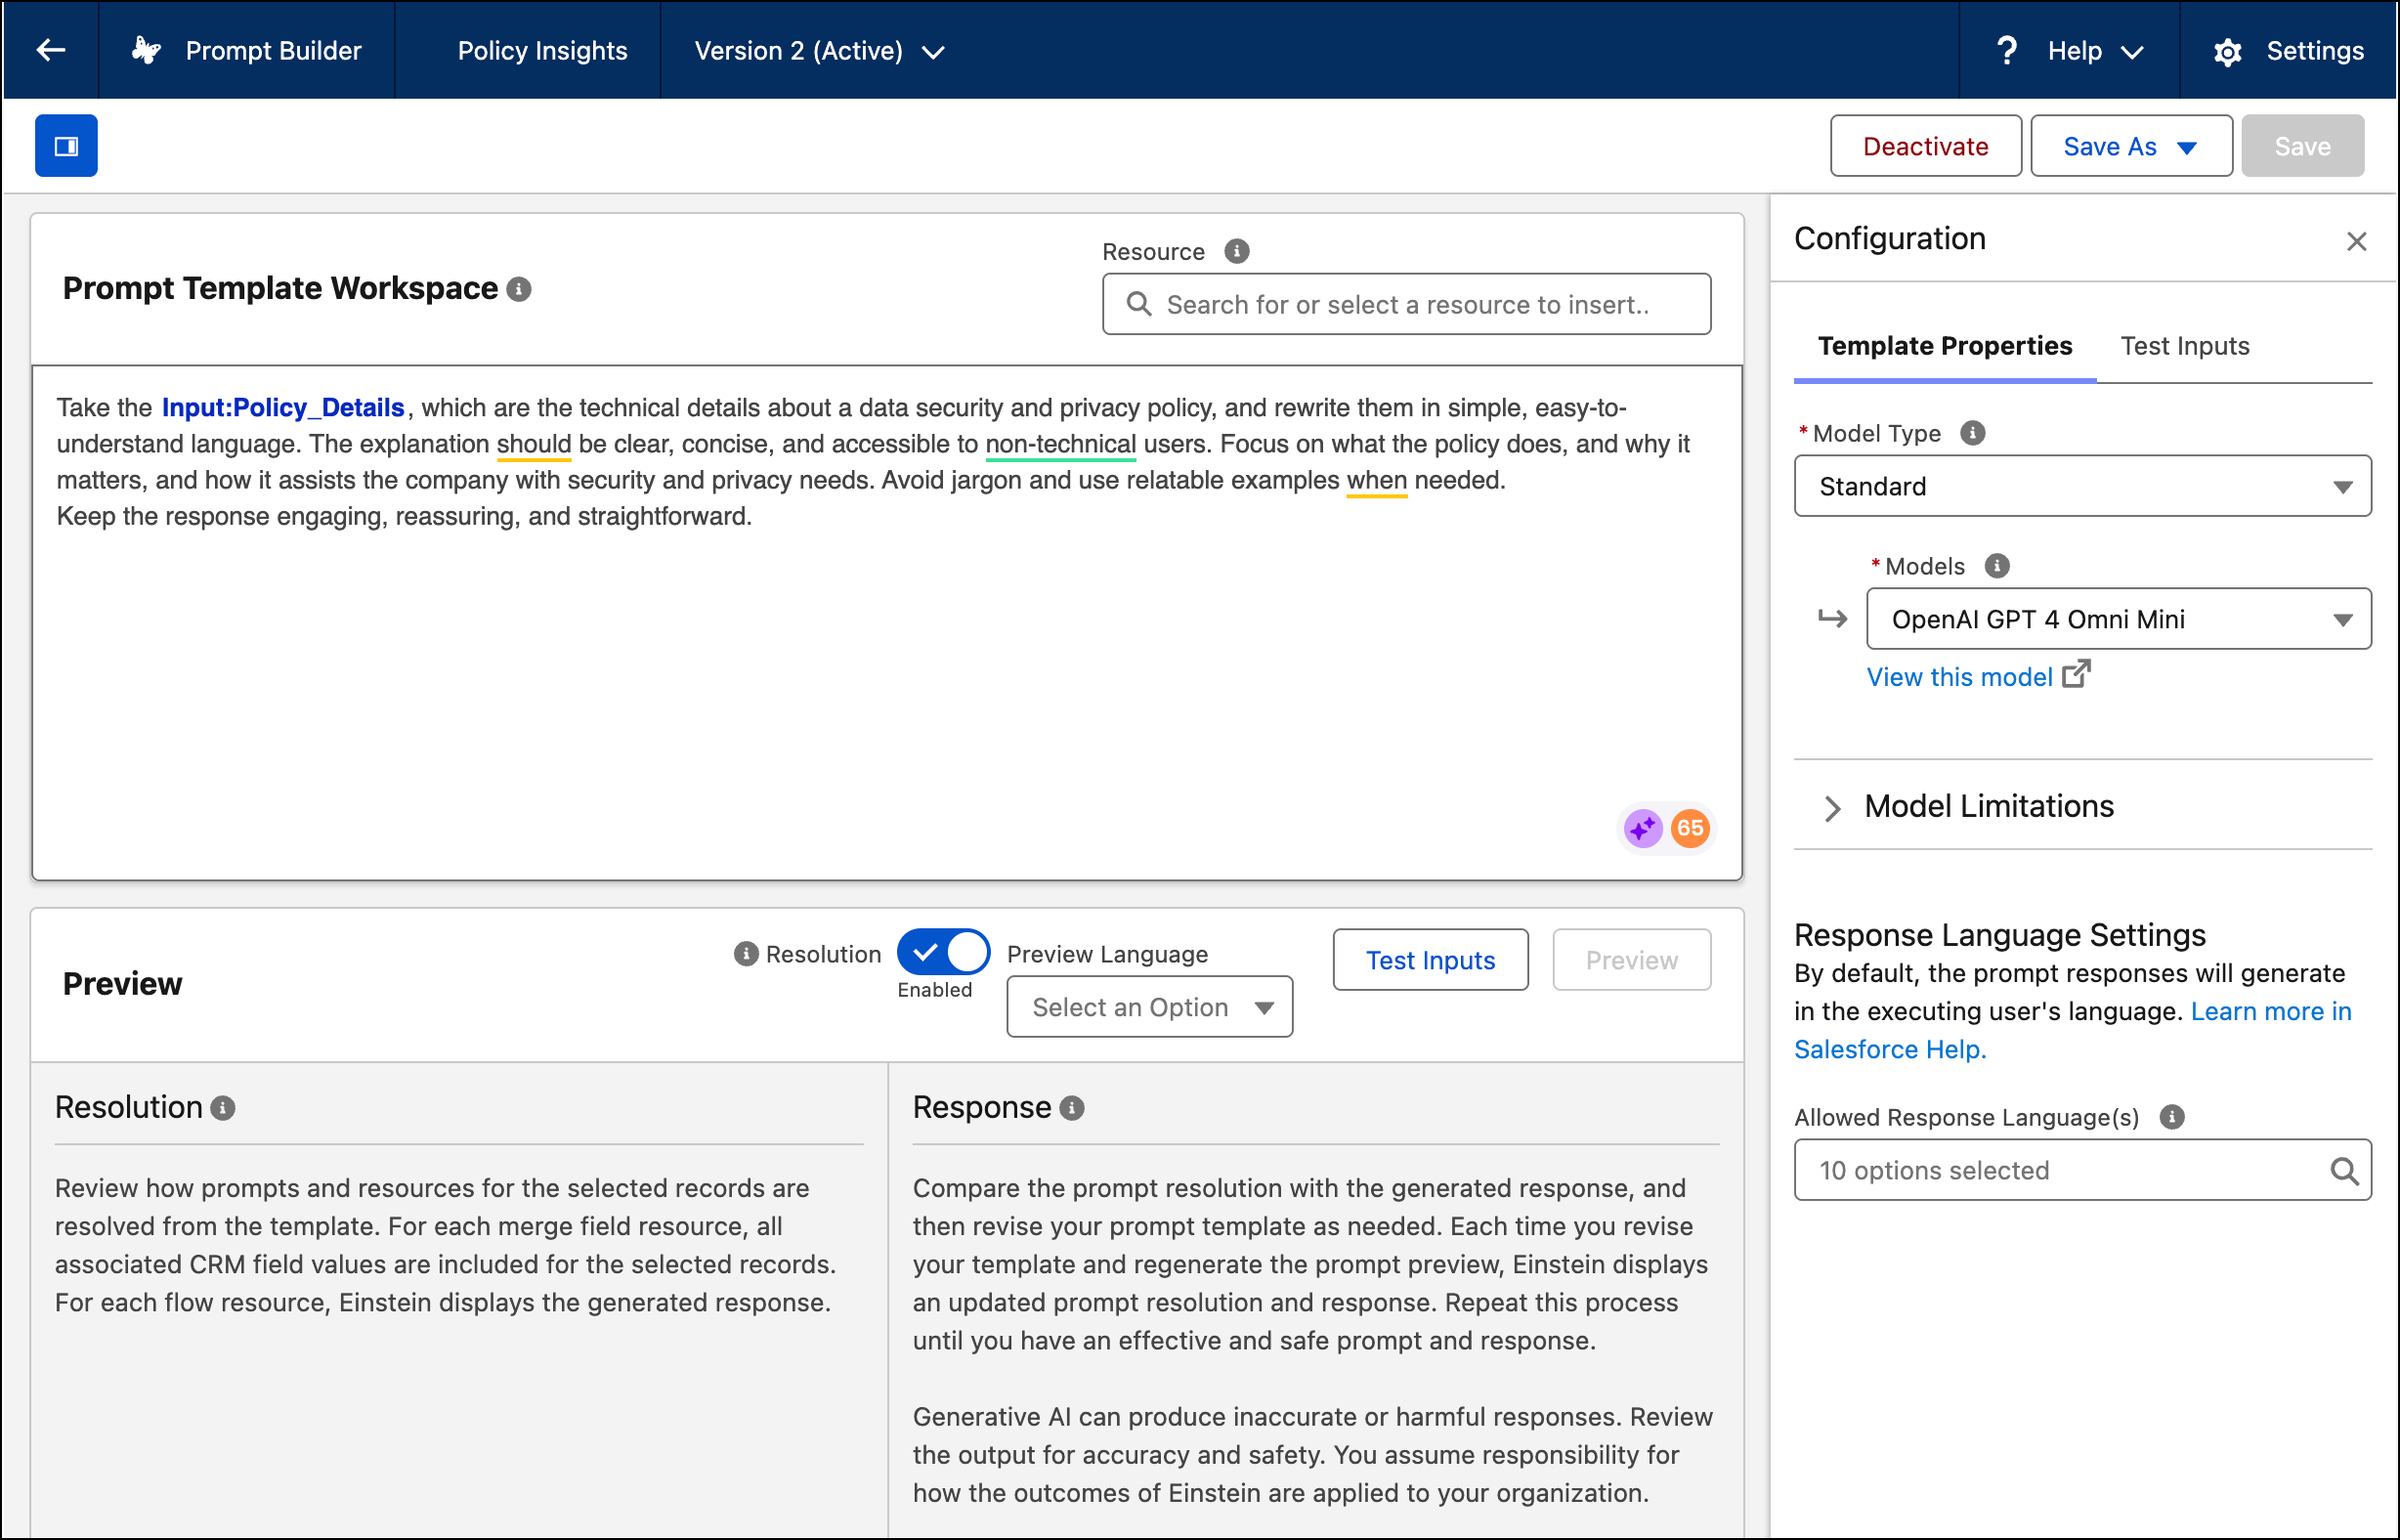Image resolution: width=2400 pixels, height=1540 pixels.
Task: Show info next to Resource label
Action: tap(1237, 251)
